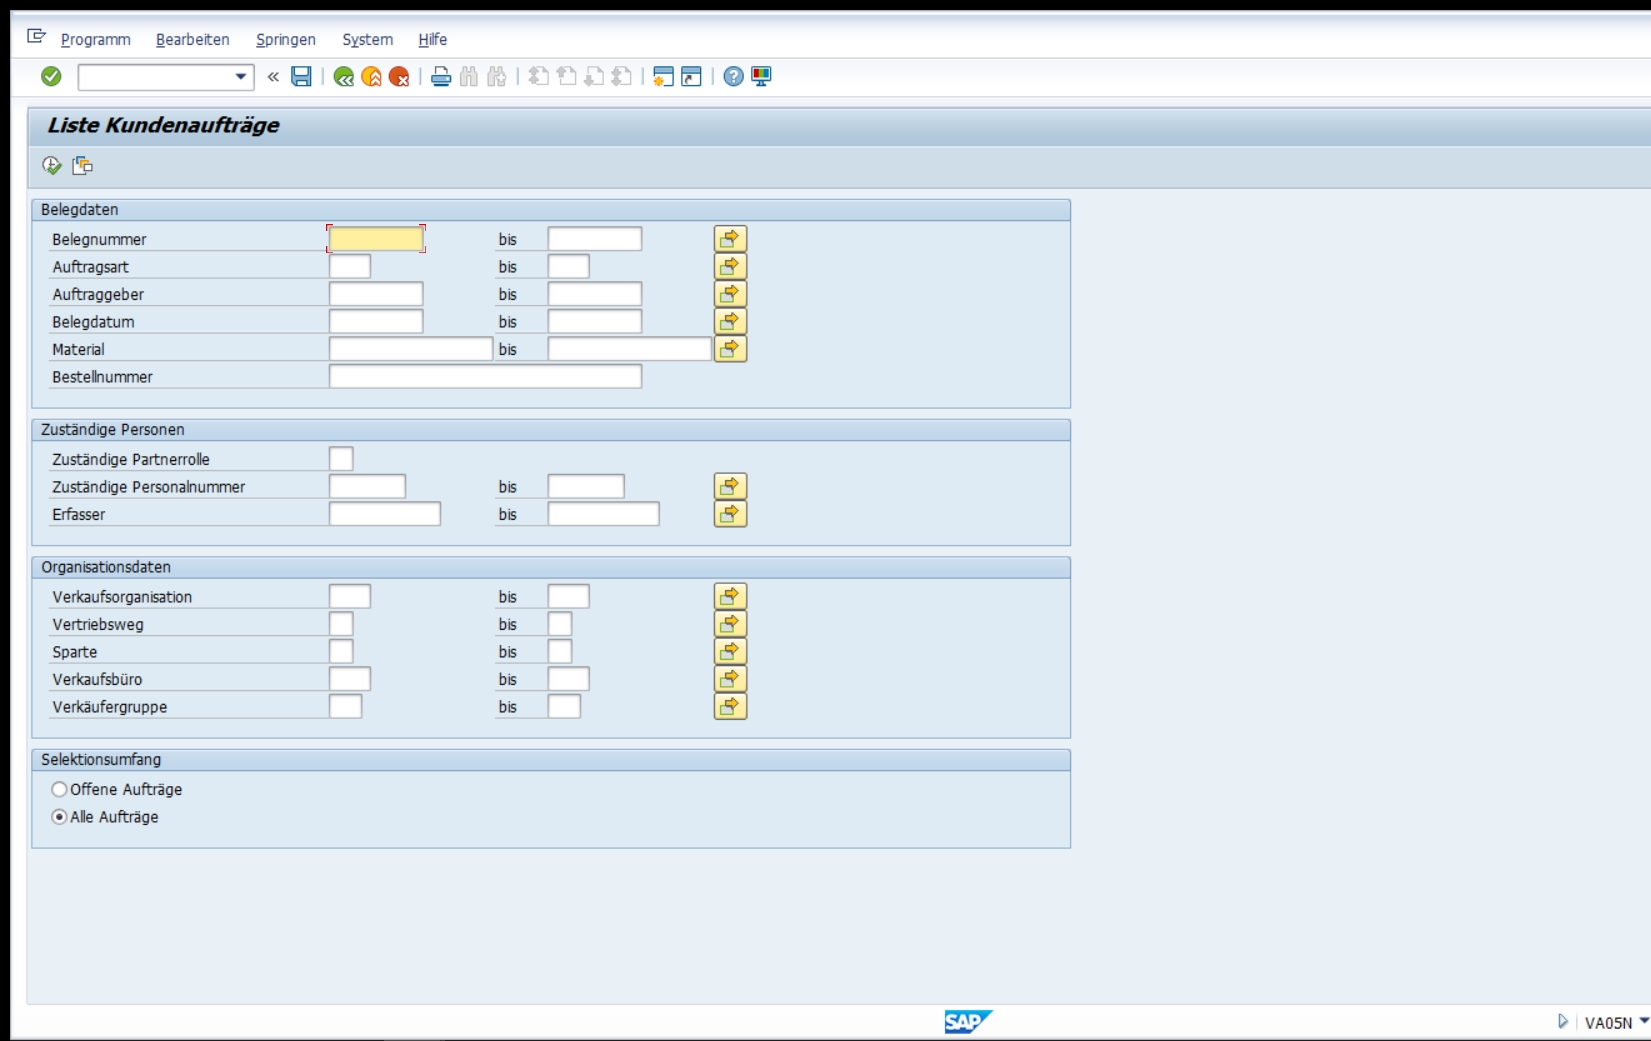
Task: Click the orange Exit icon
Action: pos(371,76)
